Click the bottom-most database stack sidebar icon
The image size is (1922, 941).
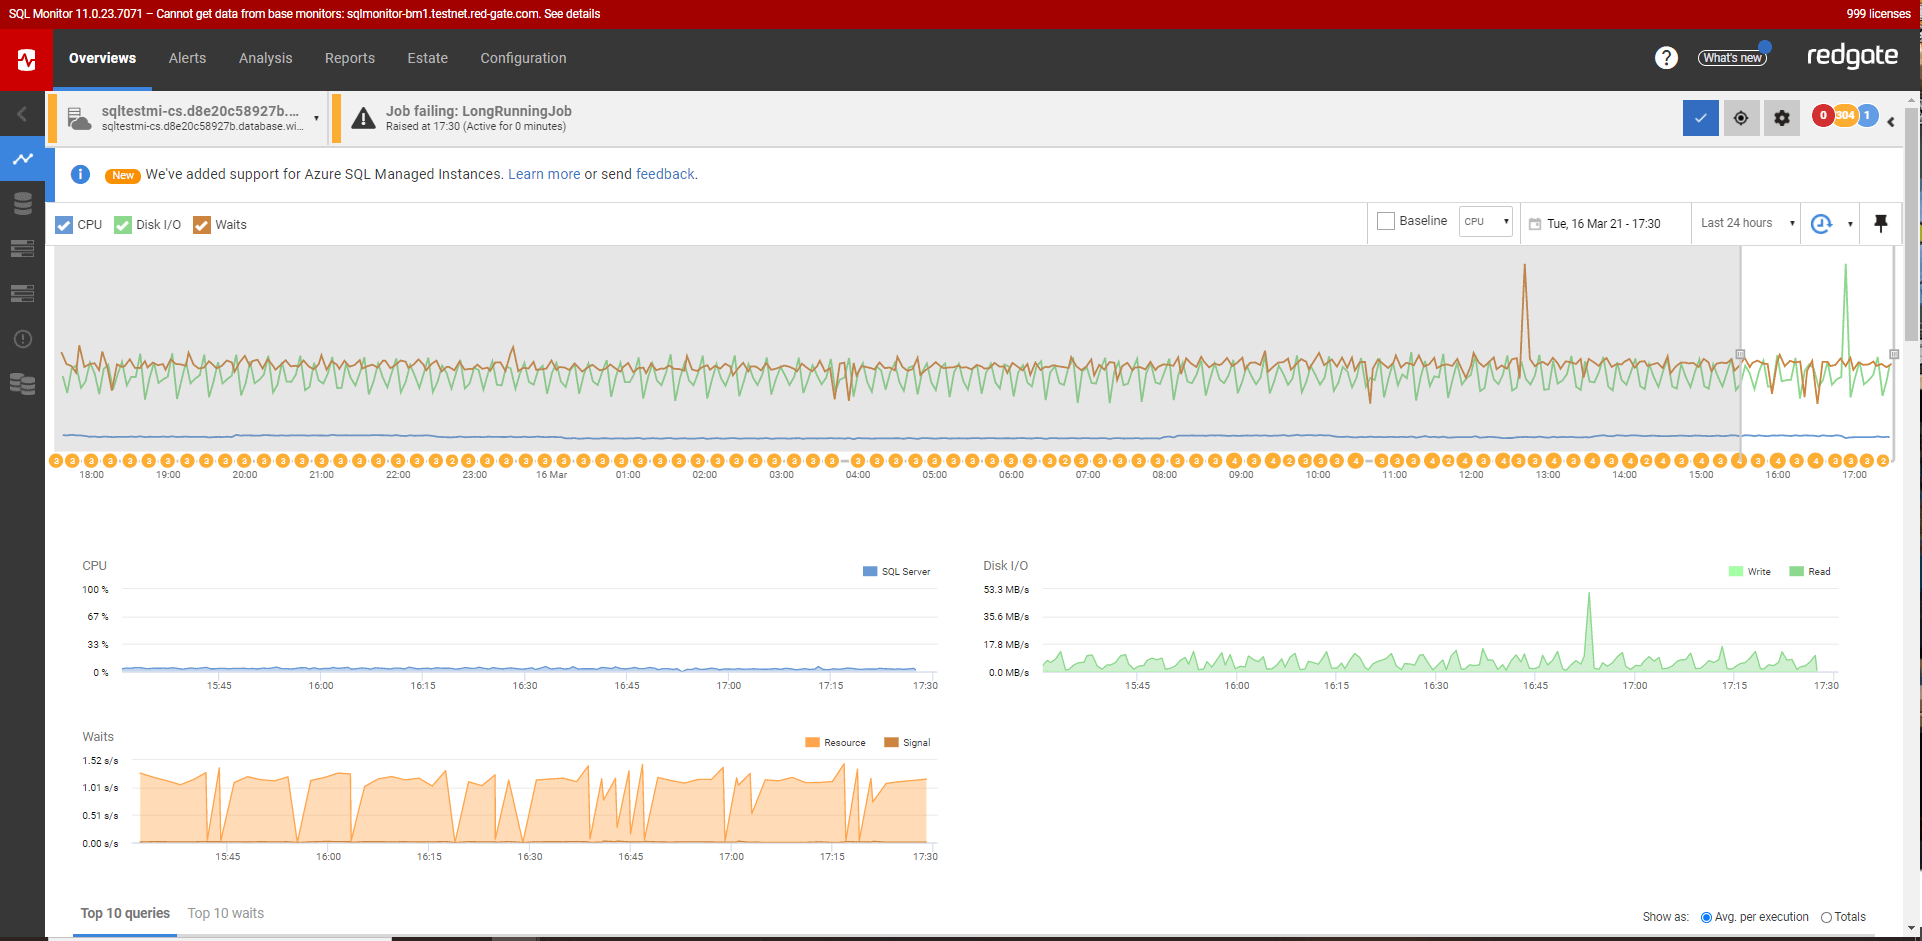click(23, 385)
